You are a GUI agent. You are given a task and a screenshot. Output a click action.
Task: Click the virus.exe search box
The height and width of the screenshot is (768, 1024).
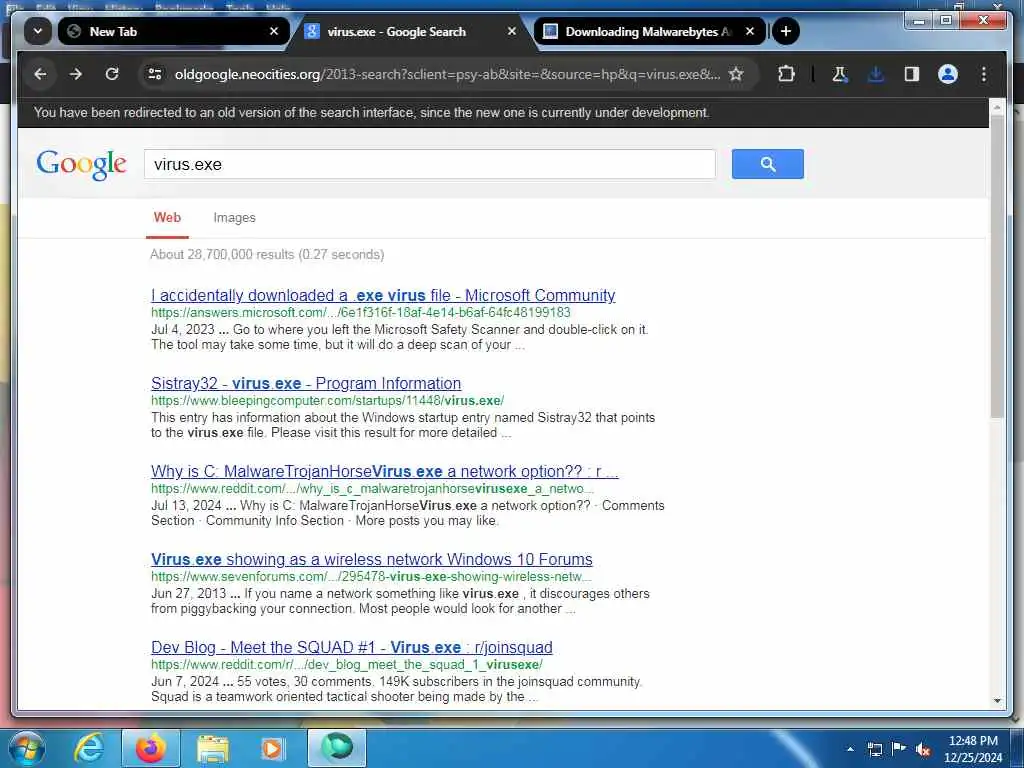[430, 165]
